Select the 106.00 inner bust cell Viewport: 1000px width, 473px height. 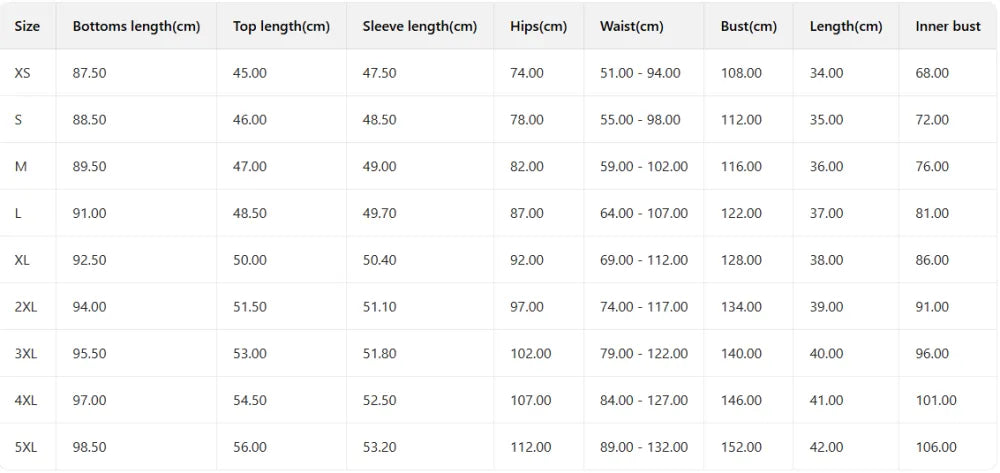(x=936, y=448)
